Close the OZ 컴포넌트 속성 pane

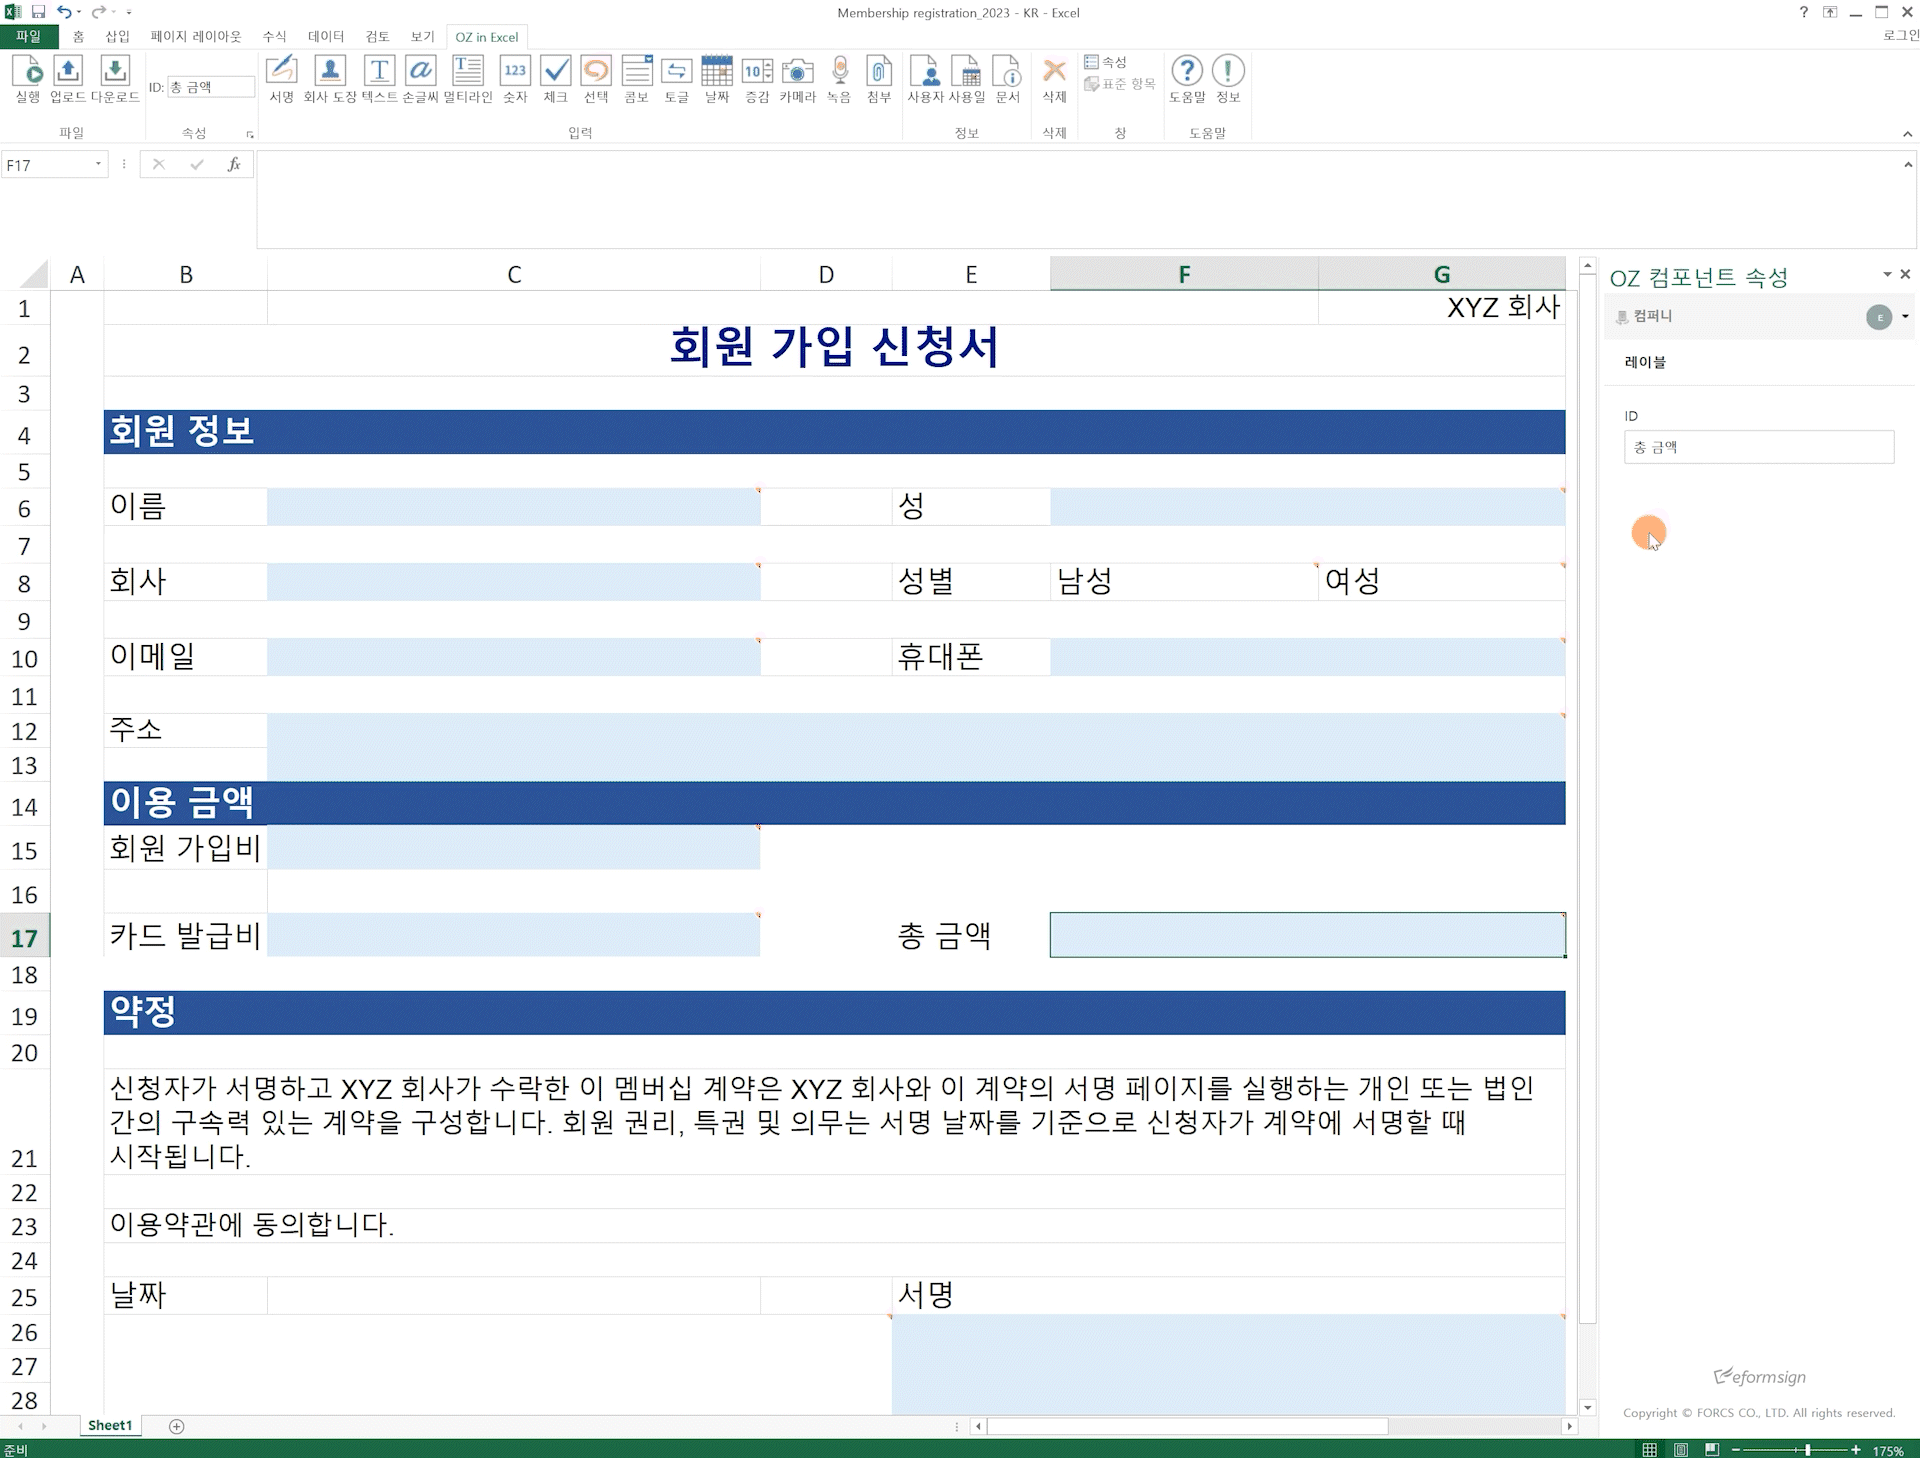click(x=1905, y=274)
